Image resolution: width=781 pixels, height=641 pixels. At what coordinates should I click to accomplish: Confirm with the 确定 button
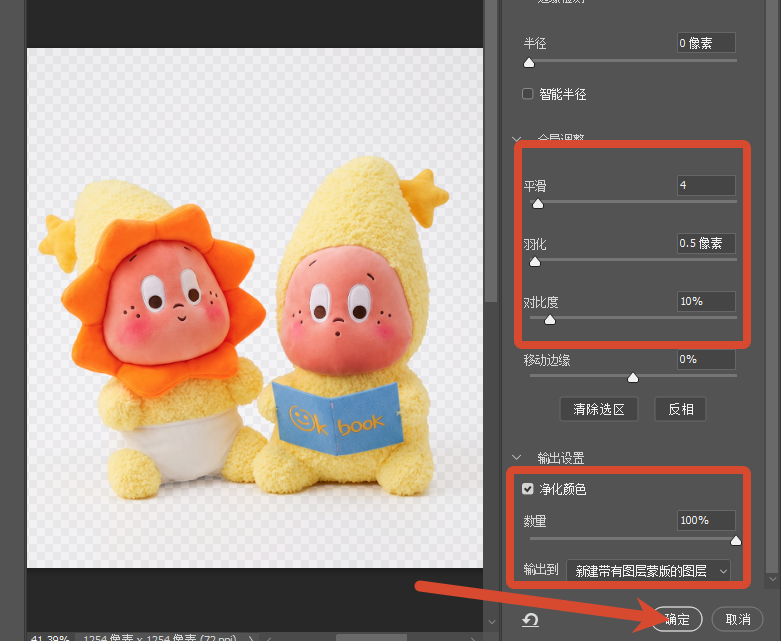pos(676,619)
